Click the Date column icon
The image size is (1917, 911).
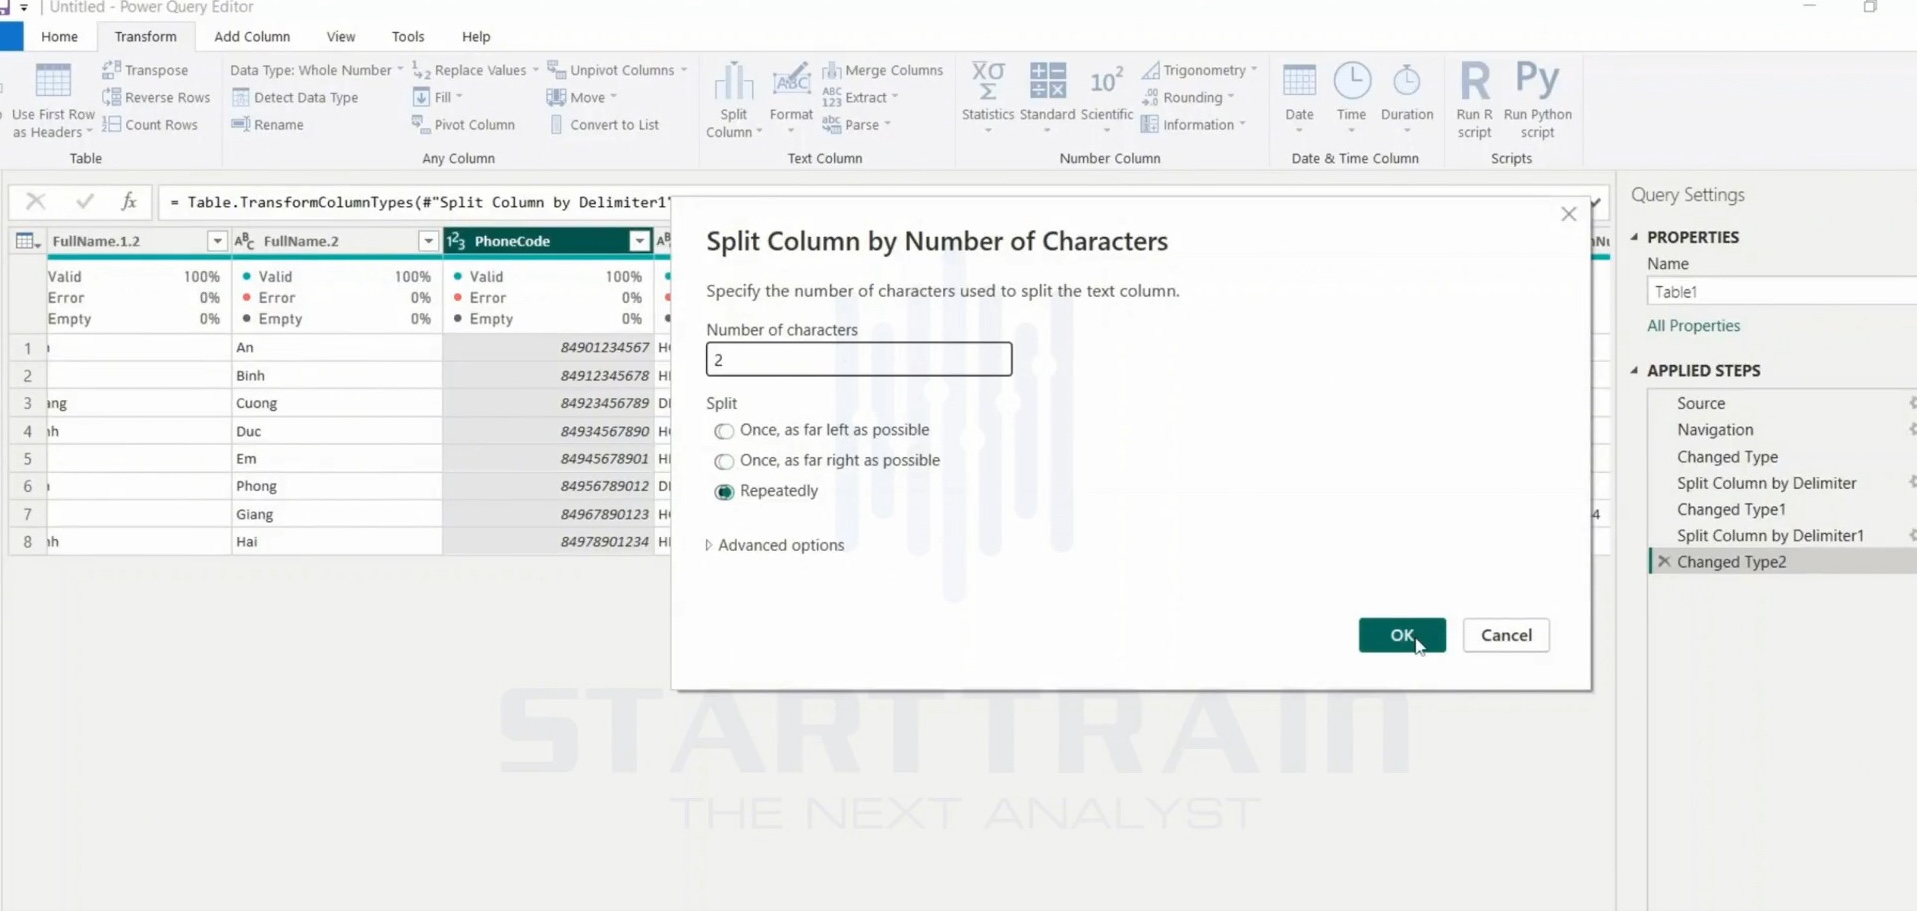point(1299,80)
